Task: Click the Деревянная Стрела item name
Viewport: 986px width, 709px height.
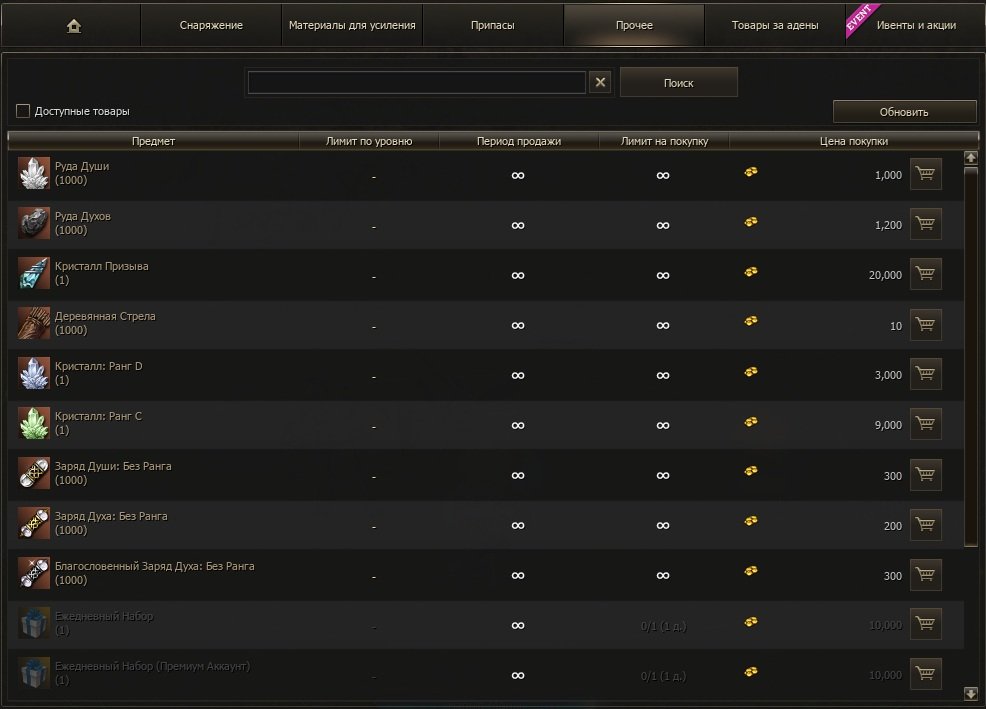Action: coord(105,316)
